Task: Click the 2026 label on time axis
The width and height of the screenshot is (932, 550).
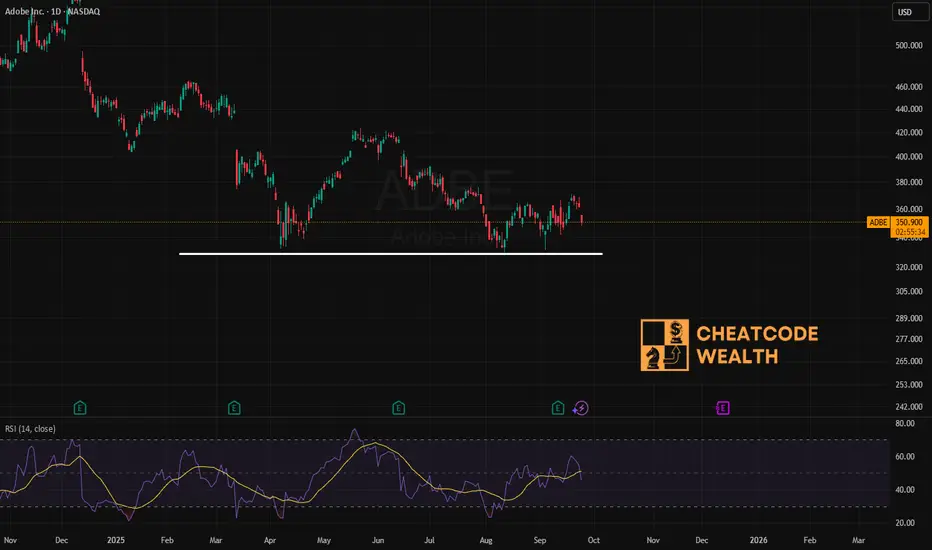Action: 758,540
